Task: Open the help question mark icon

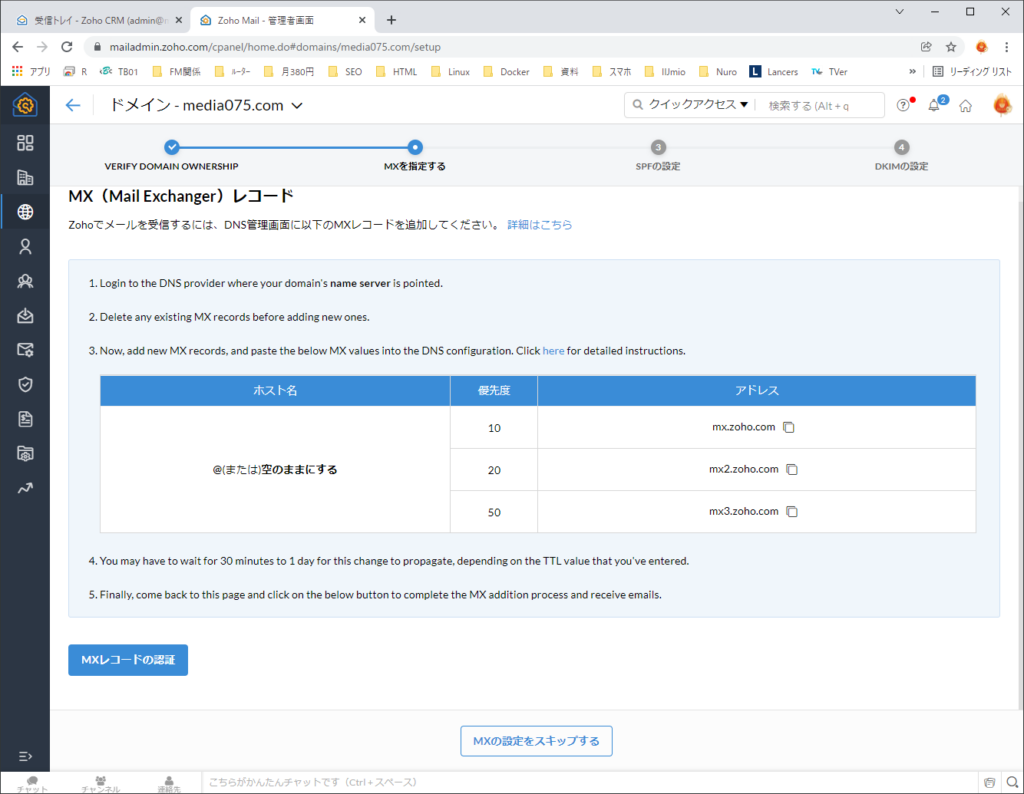Action: coord(903,105)
